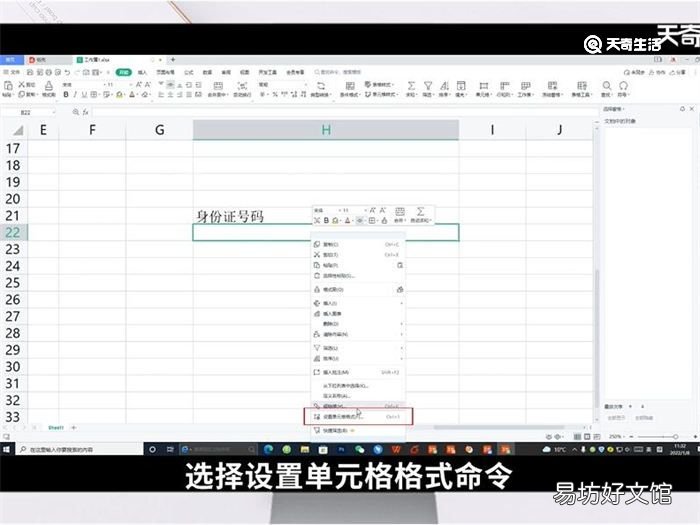Viewport: 700px width, 525px height.
Task: Click the Undo arrow in quick toolbar
Action: click(x=67, y=72)
